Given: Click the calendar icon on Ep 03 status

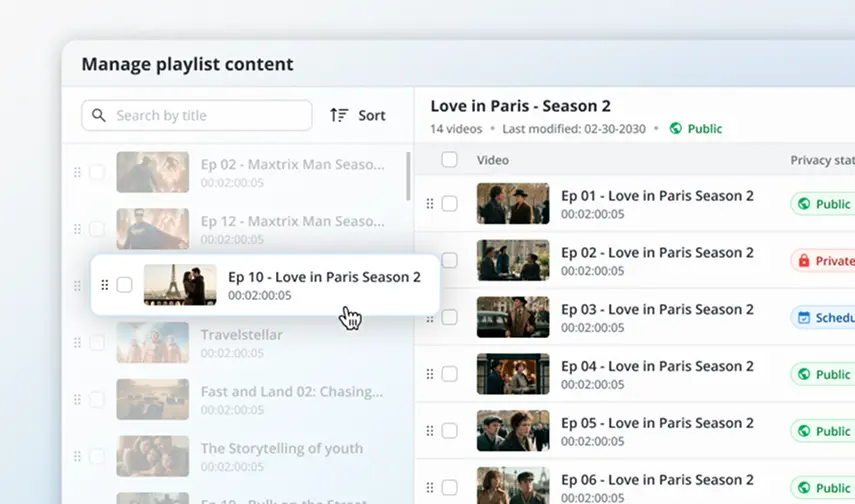Looking at the screenshot, I should 802,318.
